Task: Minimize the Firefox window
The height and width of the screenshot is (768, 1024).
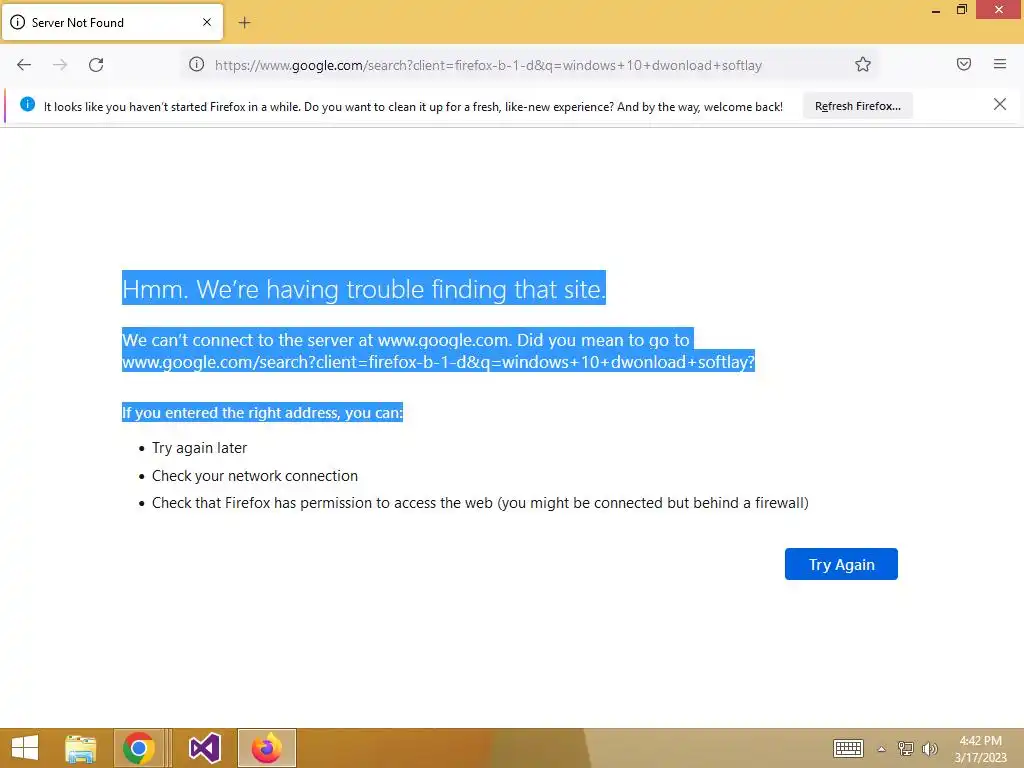Action: click(x=936, y=10)
